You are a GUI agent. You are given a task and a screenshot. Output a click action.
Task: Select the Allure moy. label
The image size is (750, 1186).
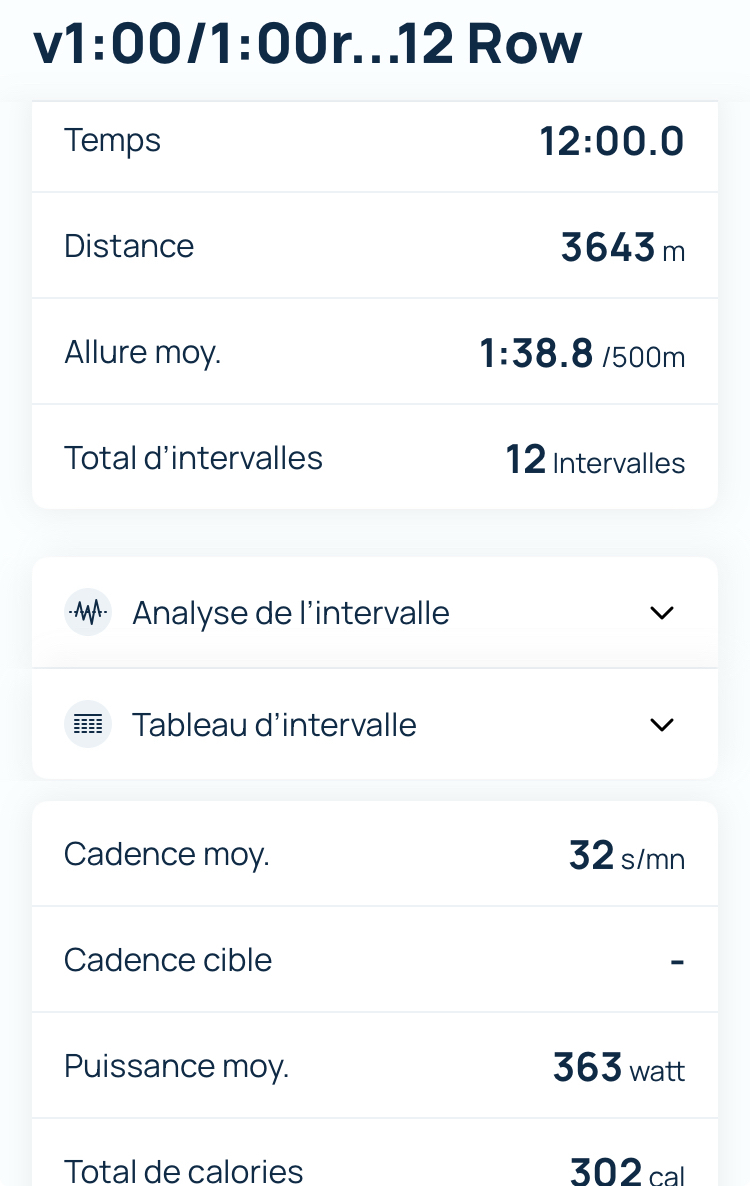[142, 352]
